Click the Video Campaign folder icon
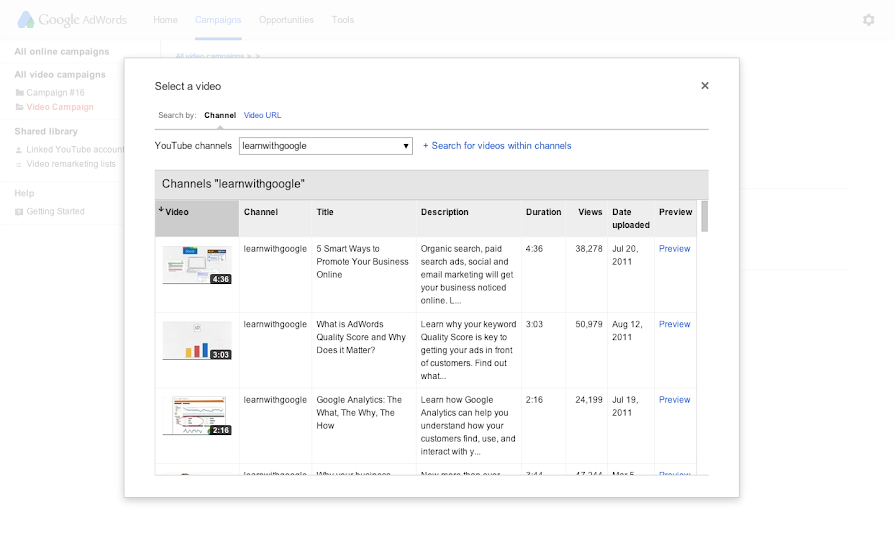The image size is (895, 556). 19,107
